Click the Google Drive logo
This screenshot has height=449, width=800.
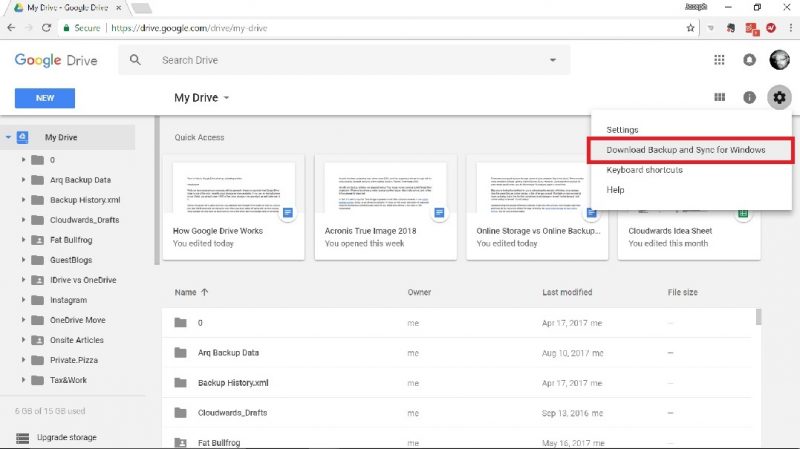56,60
